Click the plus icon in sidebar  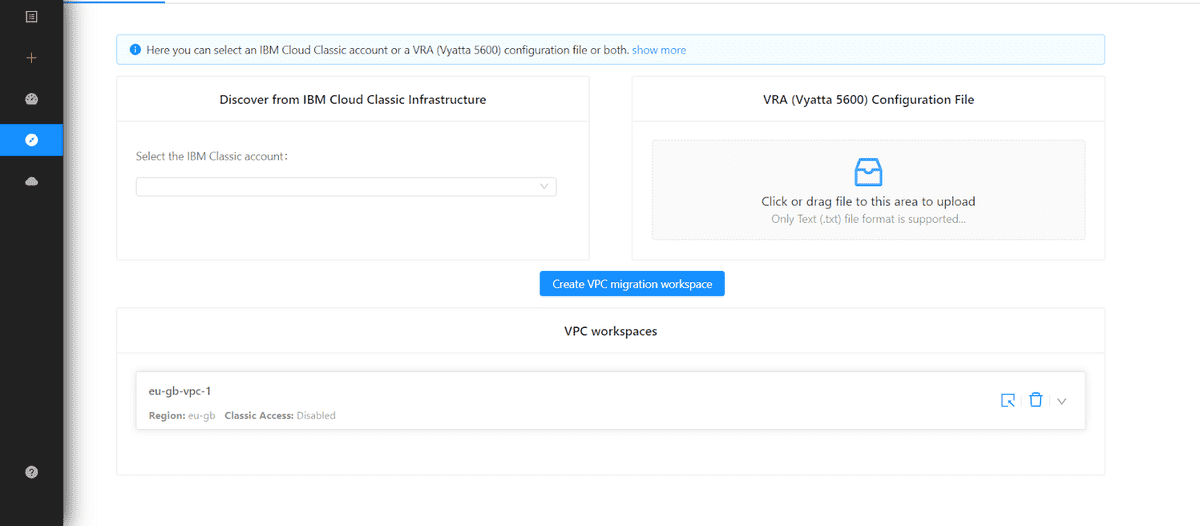31,58
